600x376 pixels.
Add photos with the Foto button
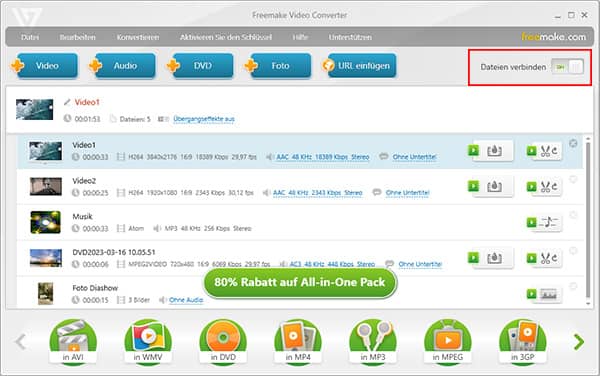[x=278, y=66]
